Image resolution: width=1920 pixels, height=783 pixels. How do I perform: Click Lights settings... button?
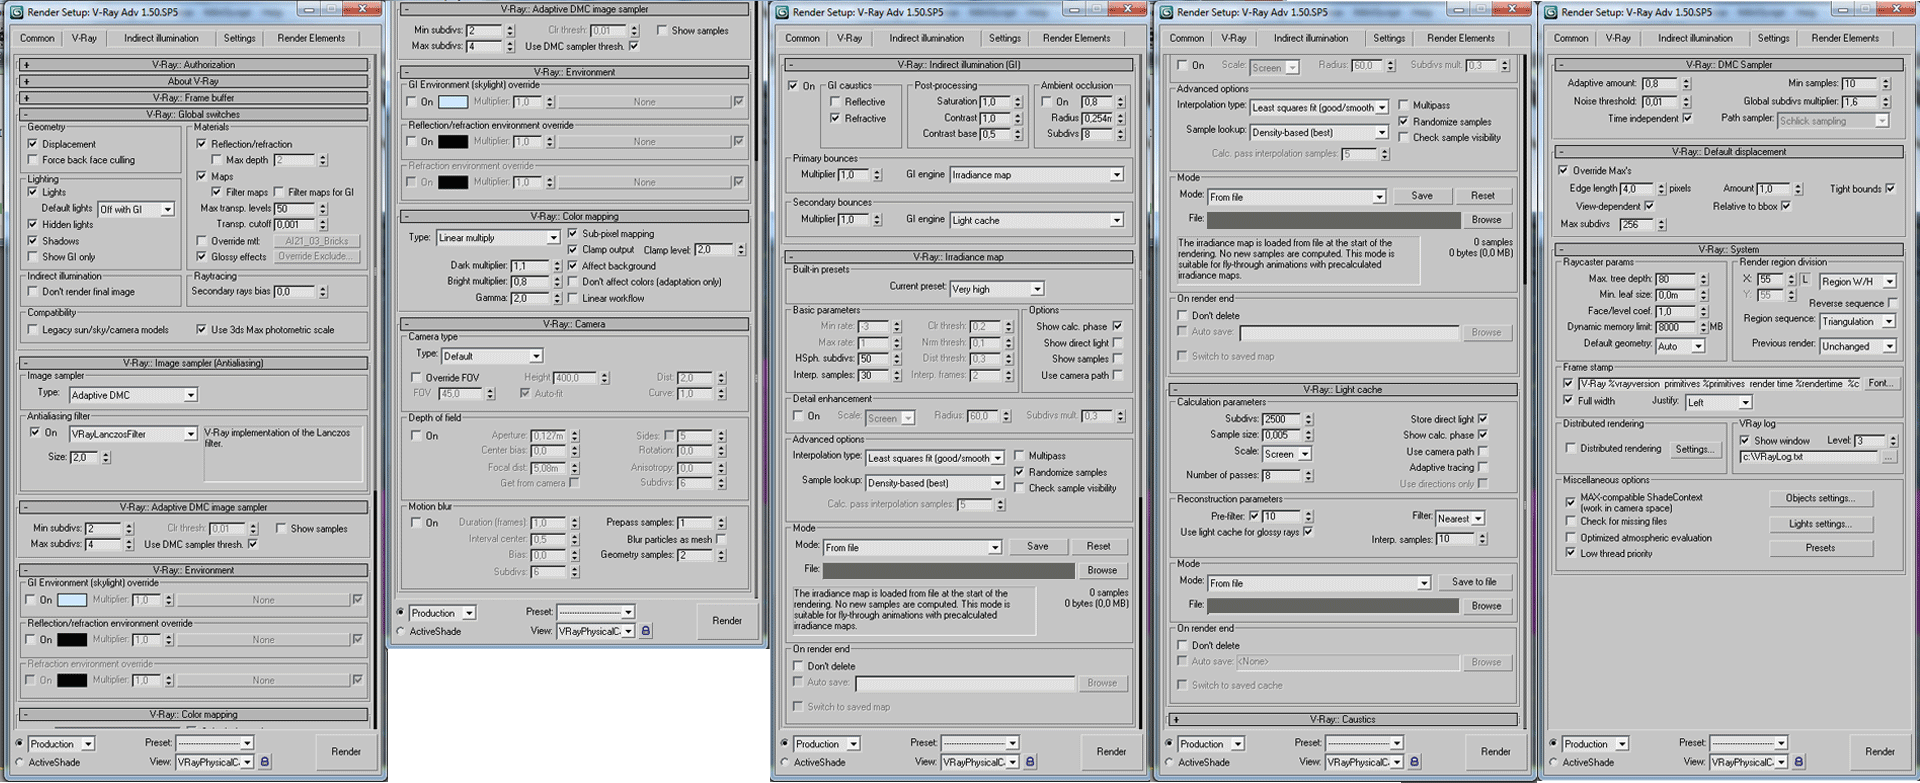(x=1820, y=524)
